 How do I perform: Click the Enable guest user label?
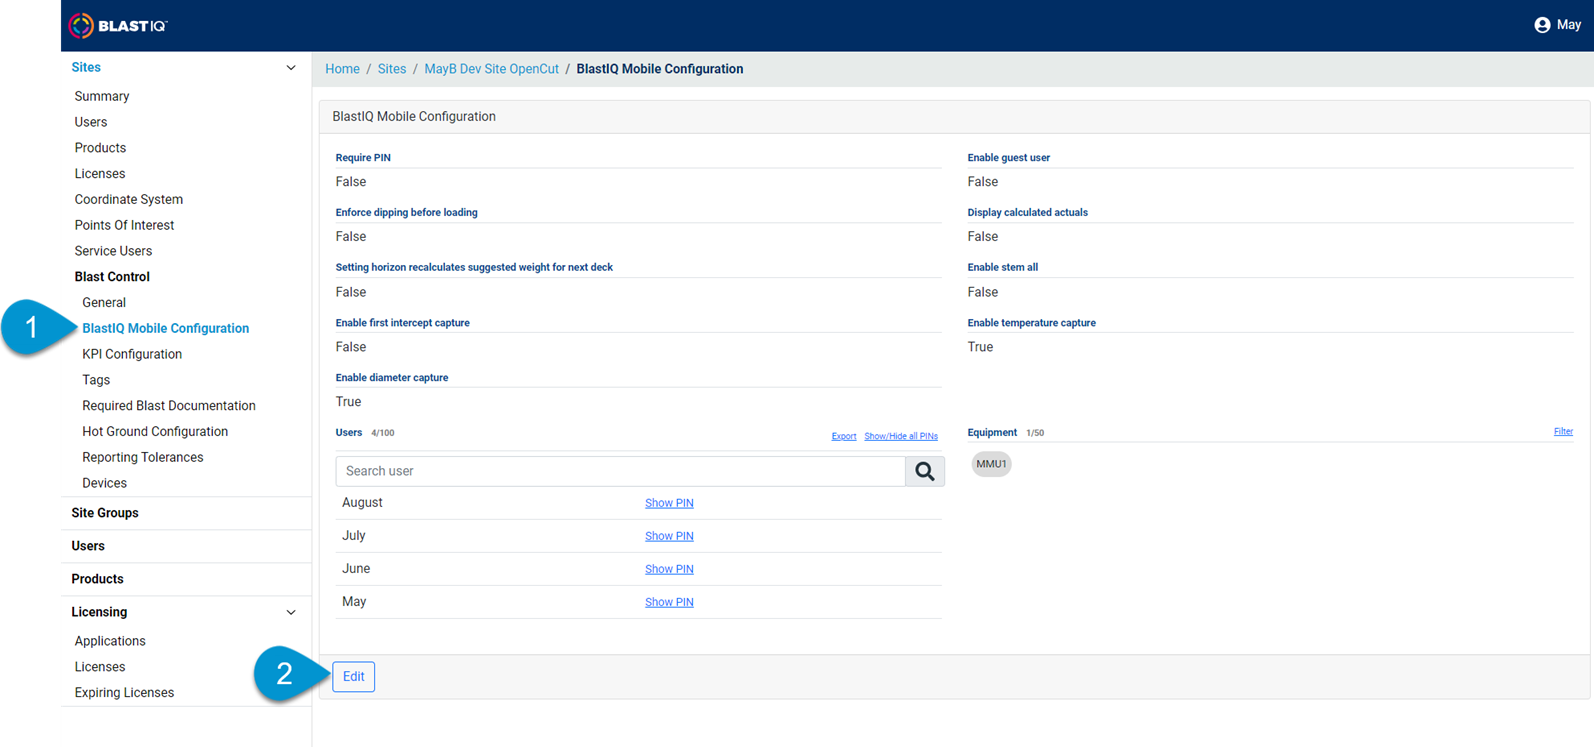click(x=1008, y=158)
